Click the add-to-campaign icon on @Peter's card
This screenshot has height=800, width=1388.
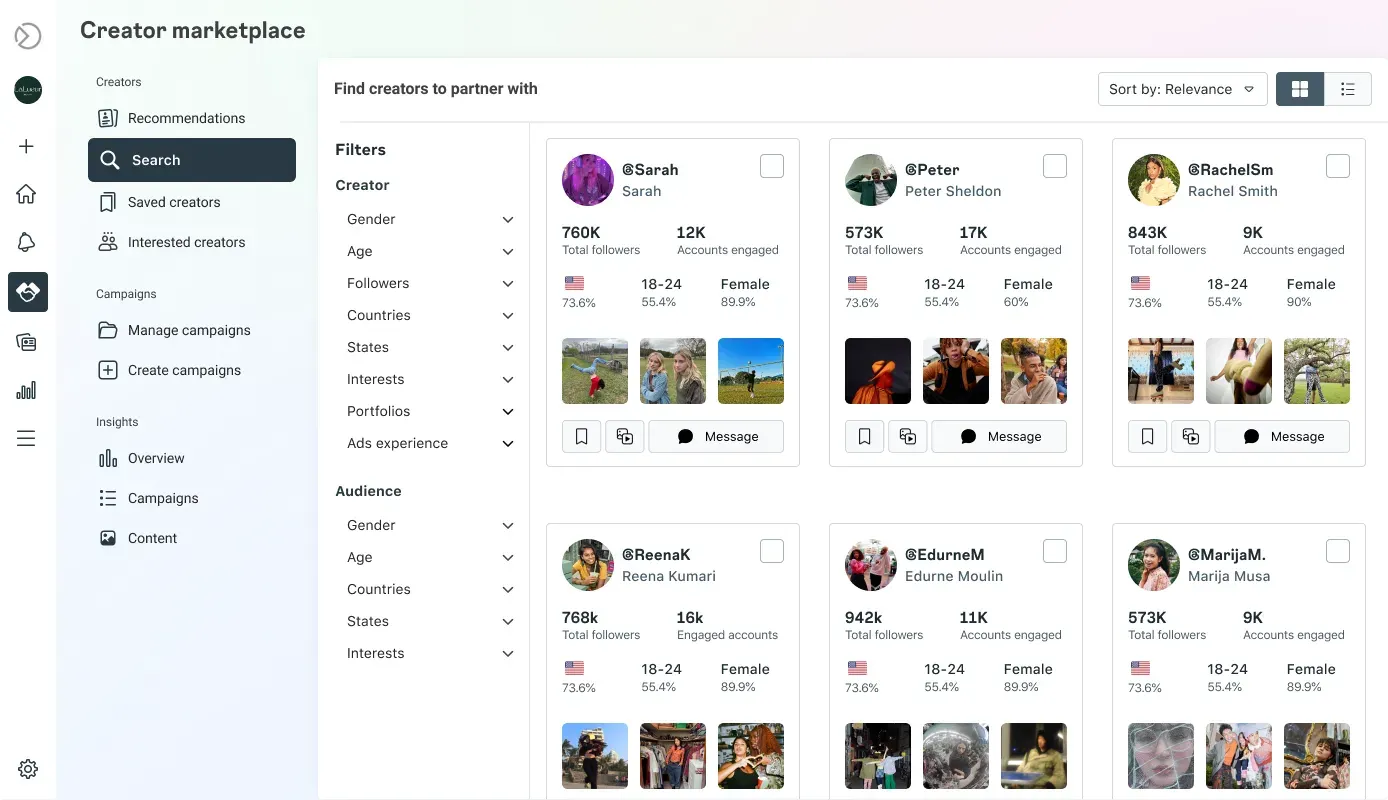[x=908, y=437]
